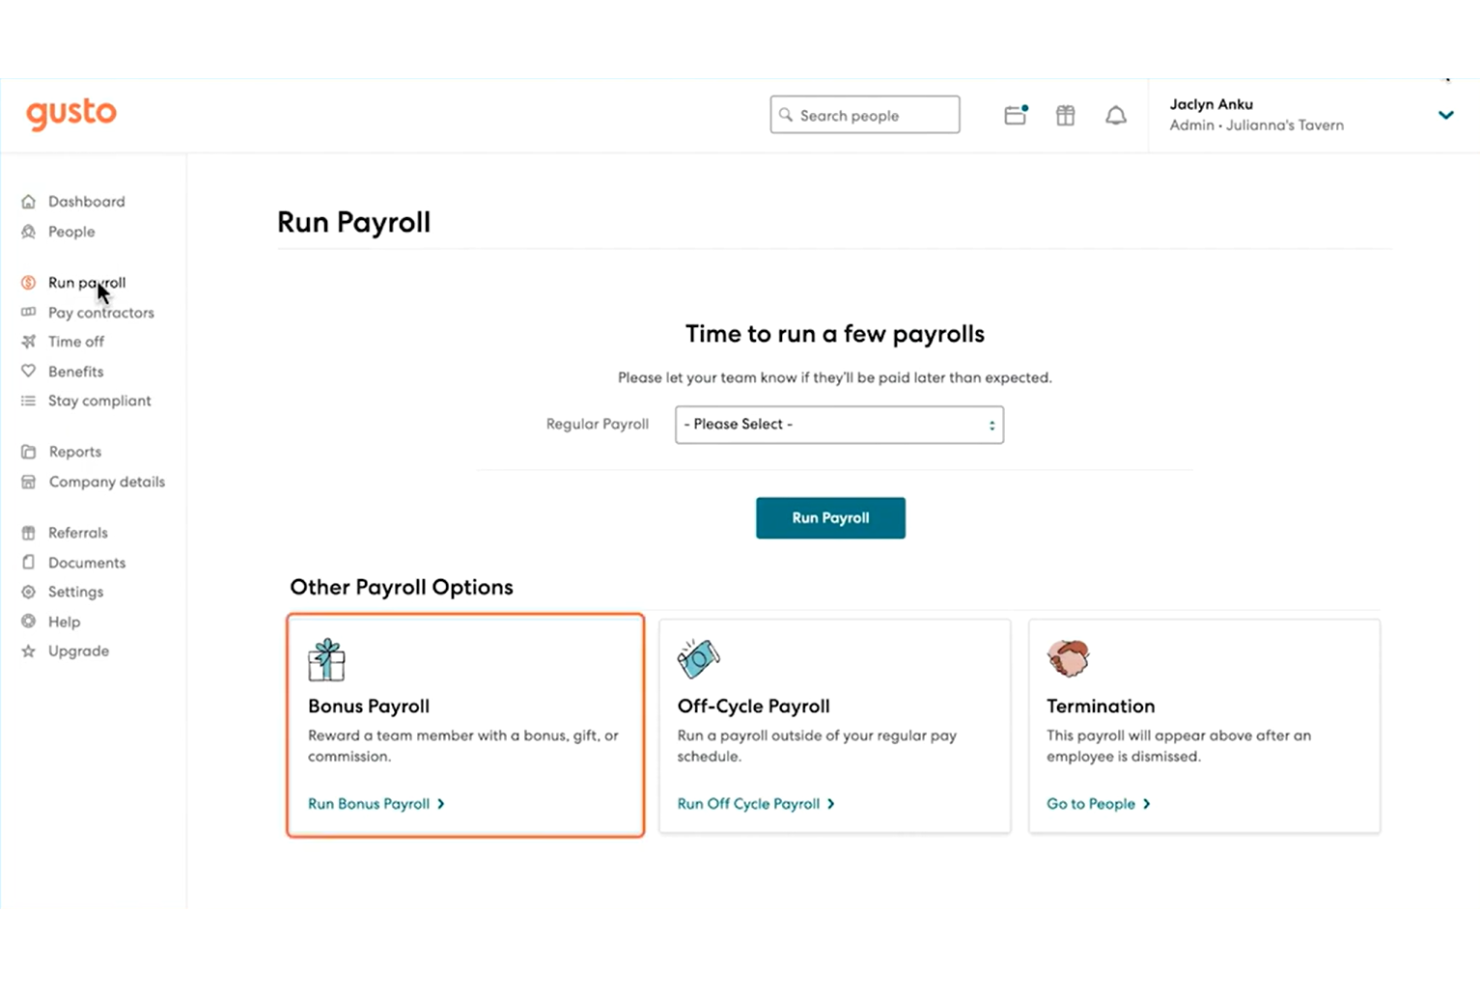Open the notifications bell
Image resolution: width=1480 pixels, height=987 pixels.
[x=1116, y=116]
